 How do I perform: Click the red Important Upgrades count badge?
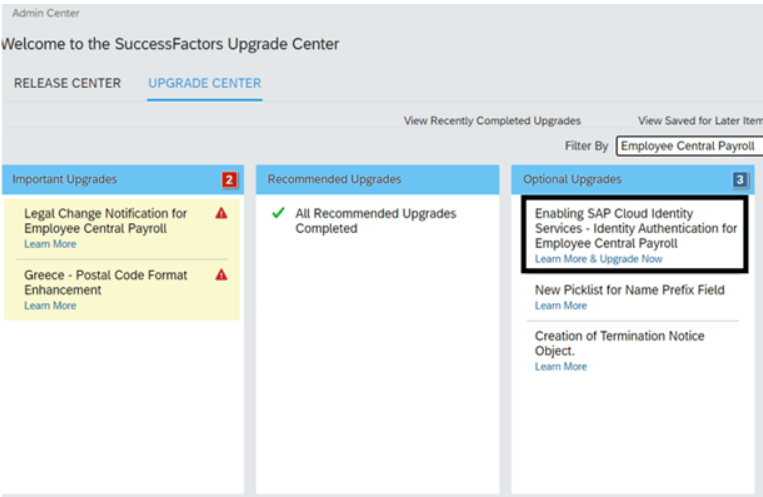(229, 180)
